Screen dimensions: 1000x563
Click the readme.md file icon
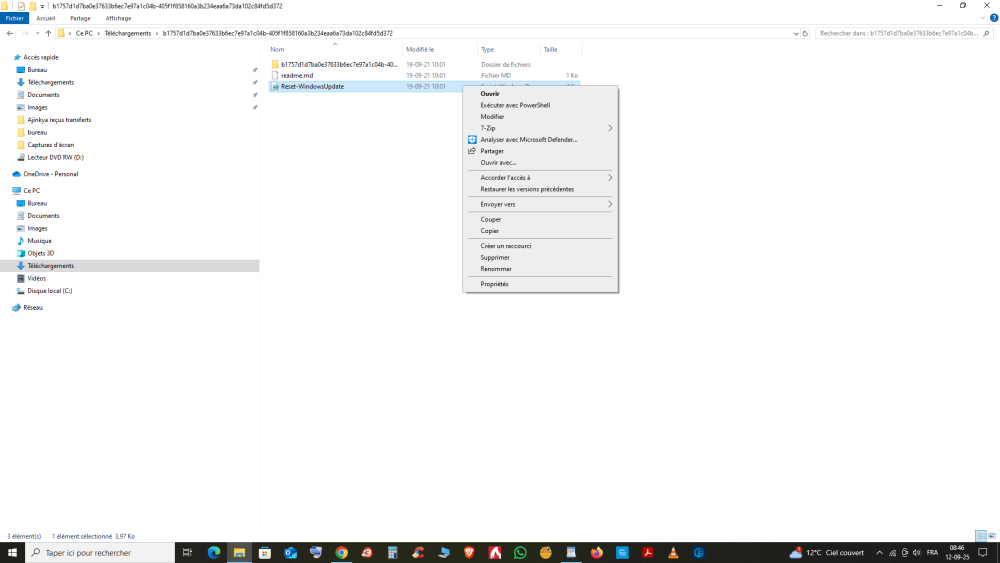pos(275,75)
